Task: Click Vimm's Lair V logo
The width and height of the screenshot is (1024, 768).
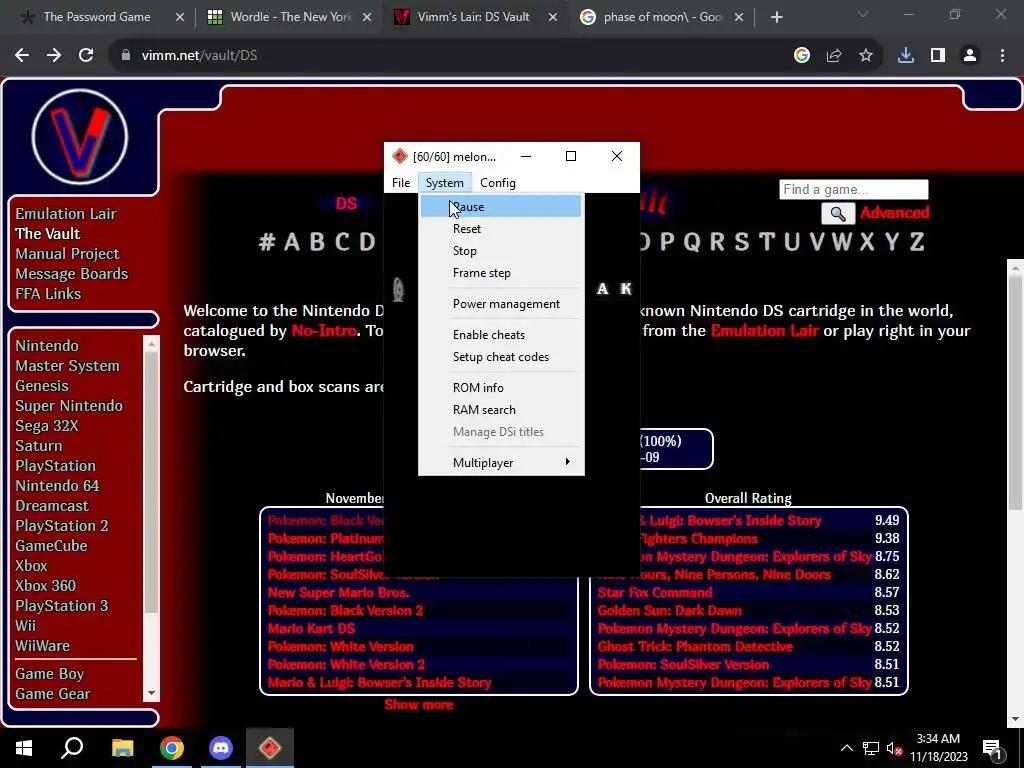Action: point(80,137)
